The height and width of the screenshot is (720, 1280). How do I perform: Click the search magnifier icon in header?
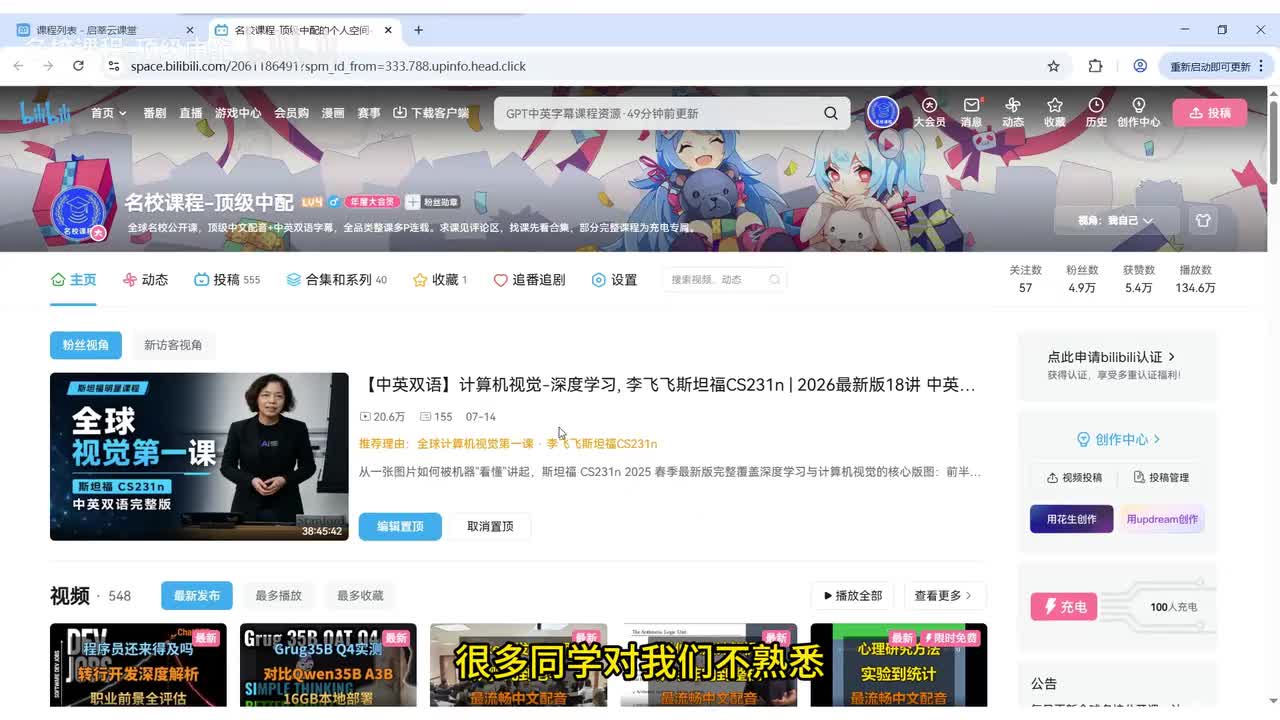pyautogui.click(x=831, y=113)
